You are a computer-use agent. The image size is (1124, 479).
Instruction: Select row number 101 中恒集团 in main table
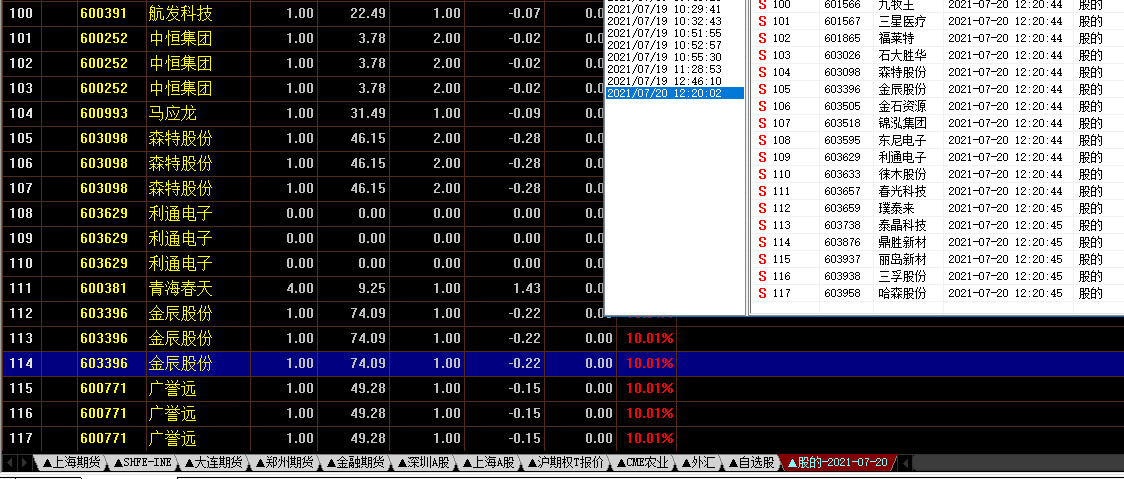(21, 38)
